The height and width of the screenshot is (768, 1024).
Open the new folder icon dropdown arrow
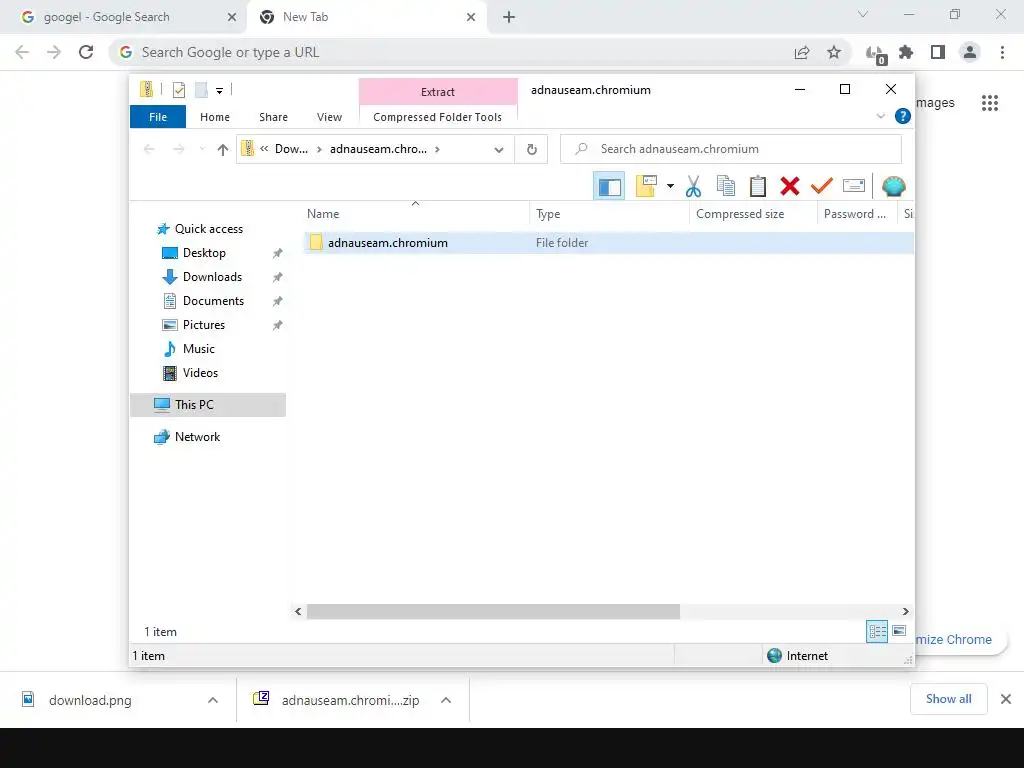tap(670, 186)
